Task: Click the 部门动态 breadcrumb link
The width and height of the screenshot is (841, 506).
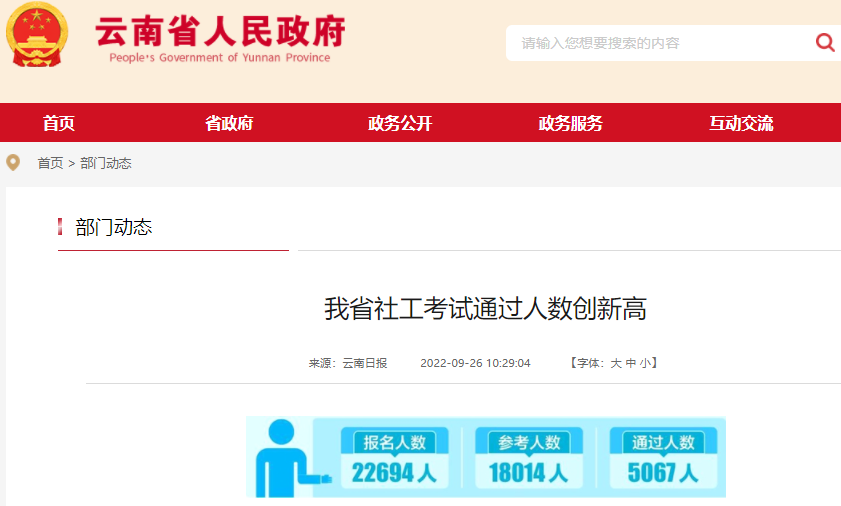Action: (106, 163)
